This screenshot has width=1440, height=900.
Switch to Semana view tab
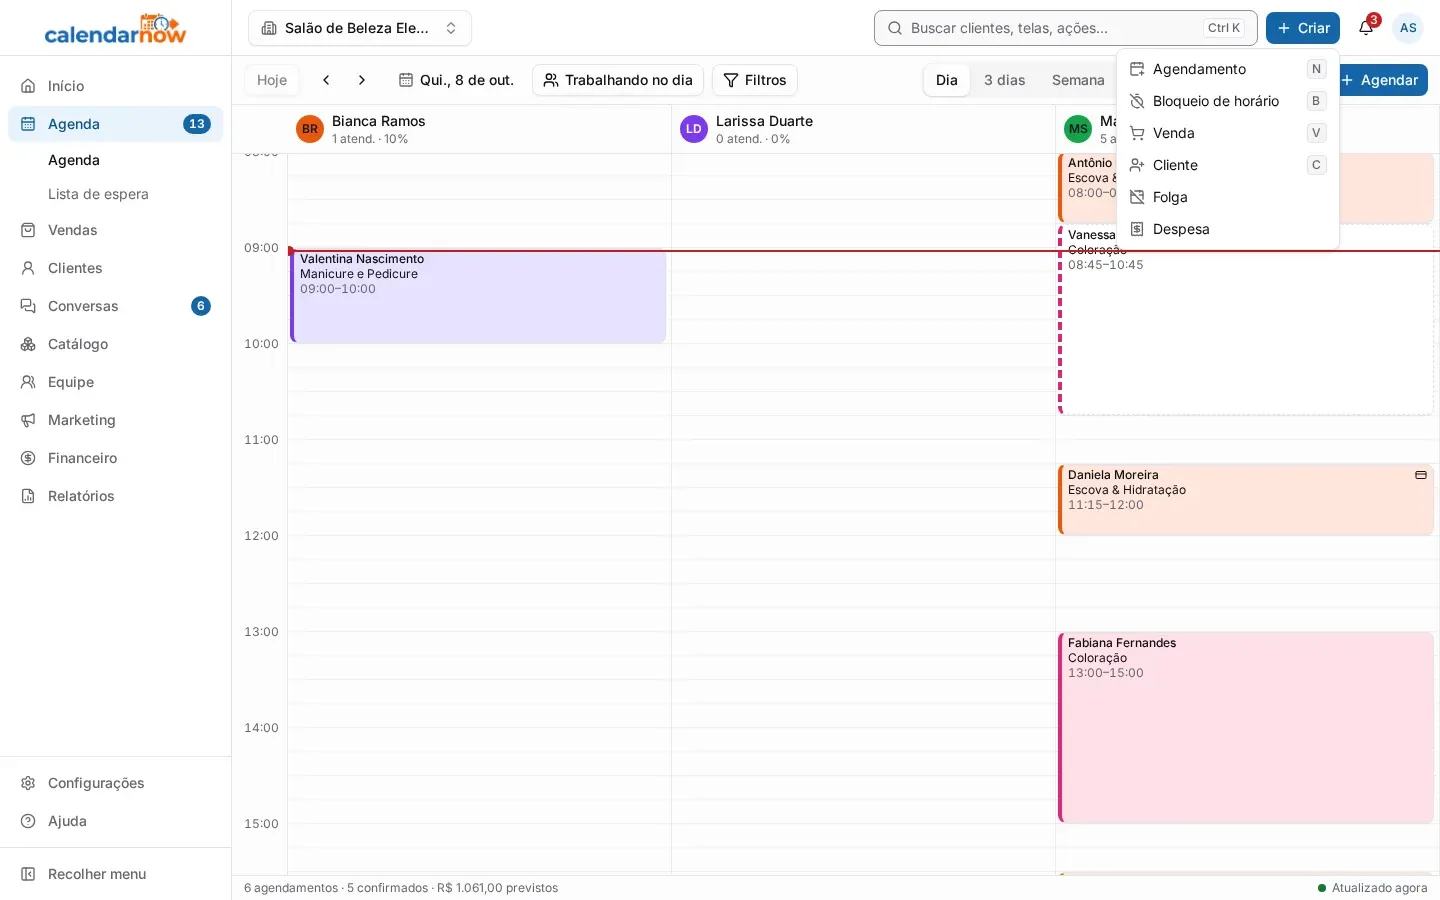(1078, 80)
